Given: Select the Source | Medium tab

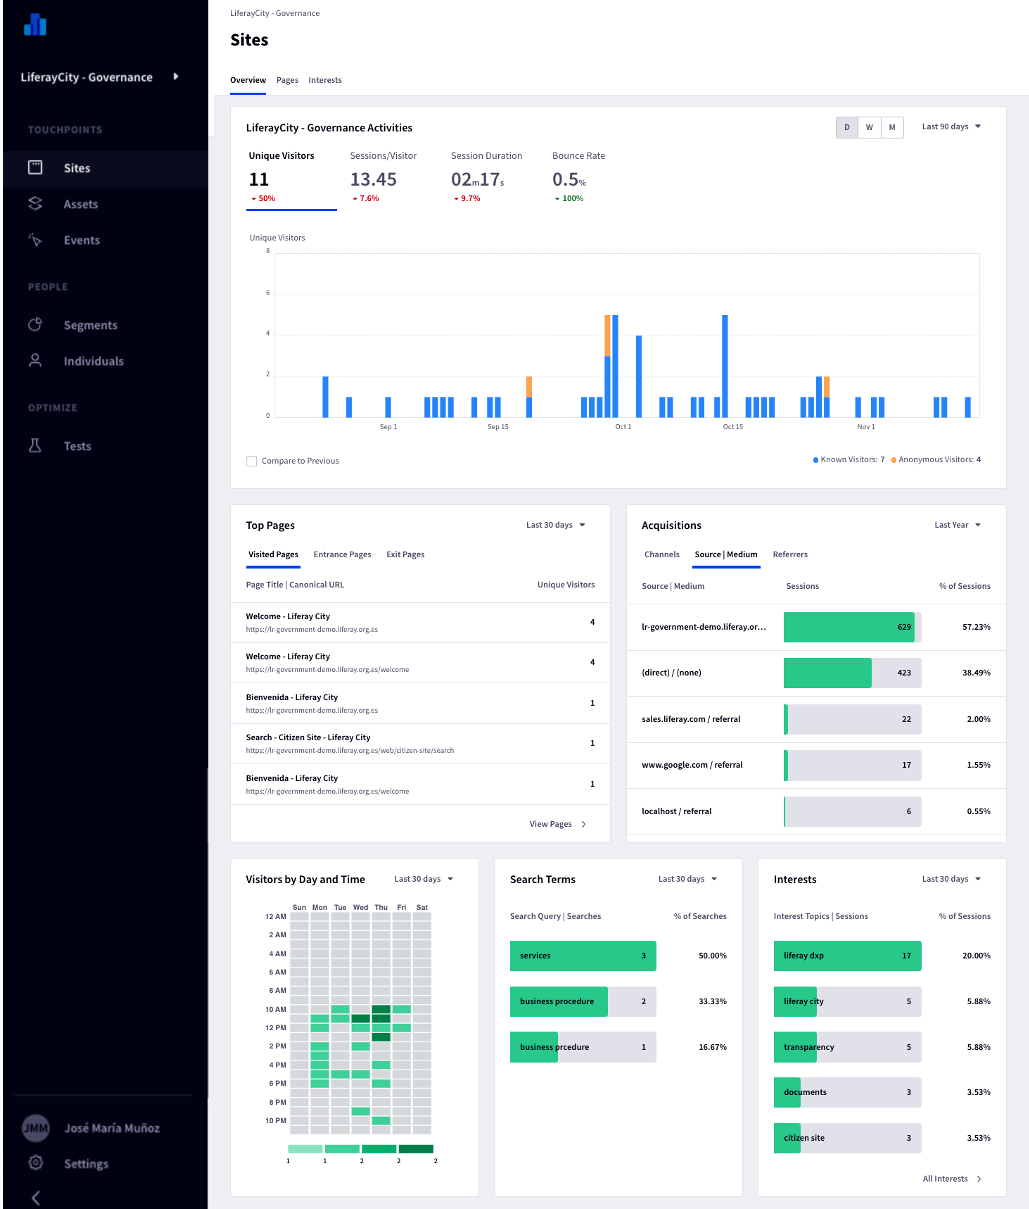Looking at the screenshot, I should point(726,554).
